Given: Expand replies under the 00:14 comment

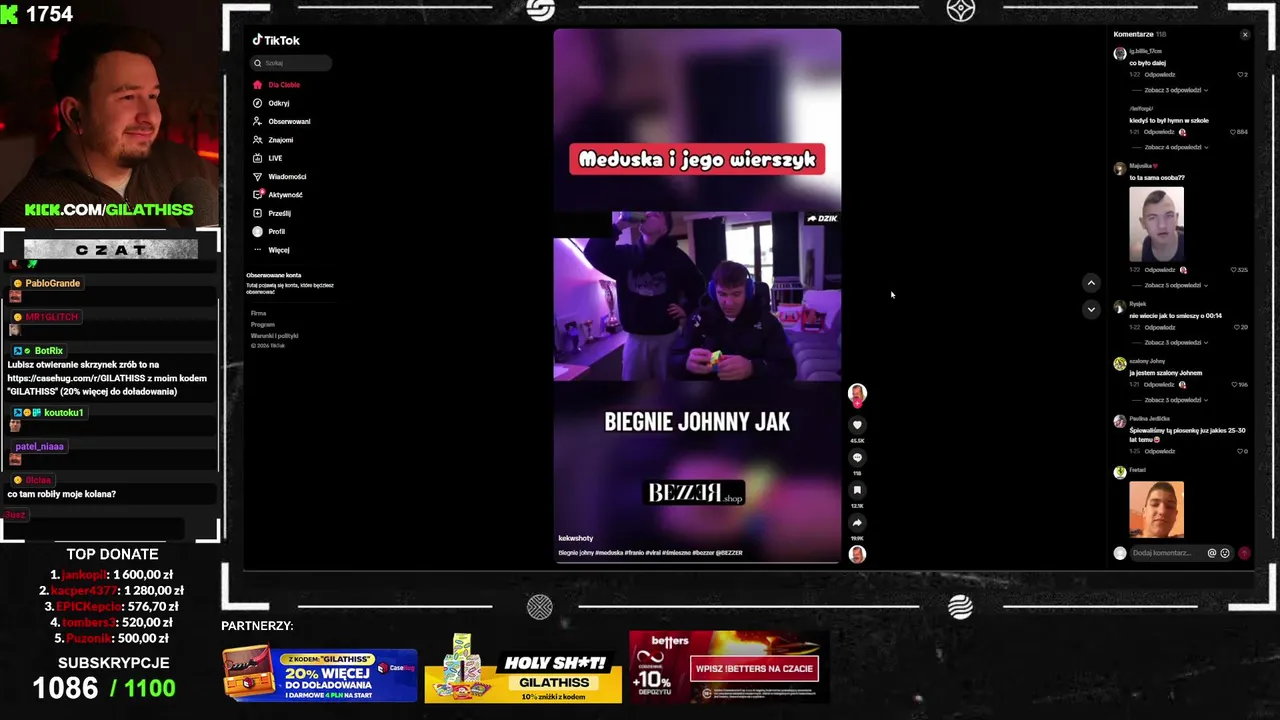Looking at the screenshot, I should 1176,342.
